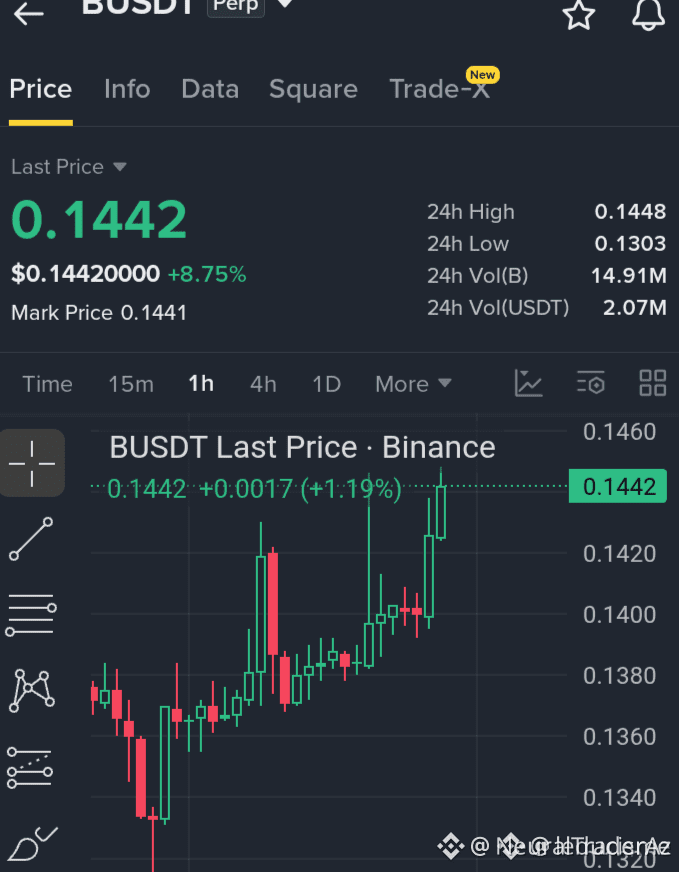Select the dotted price range forecasting tool
Image resolution: width=679 pixels, height=872 pixels.
point(31,768)
